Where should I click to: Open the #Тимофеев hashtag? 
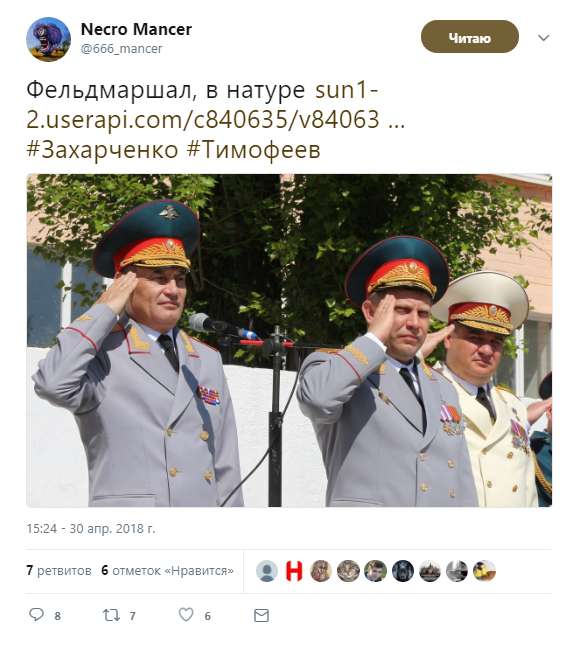point(253,149)
